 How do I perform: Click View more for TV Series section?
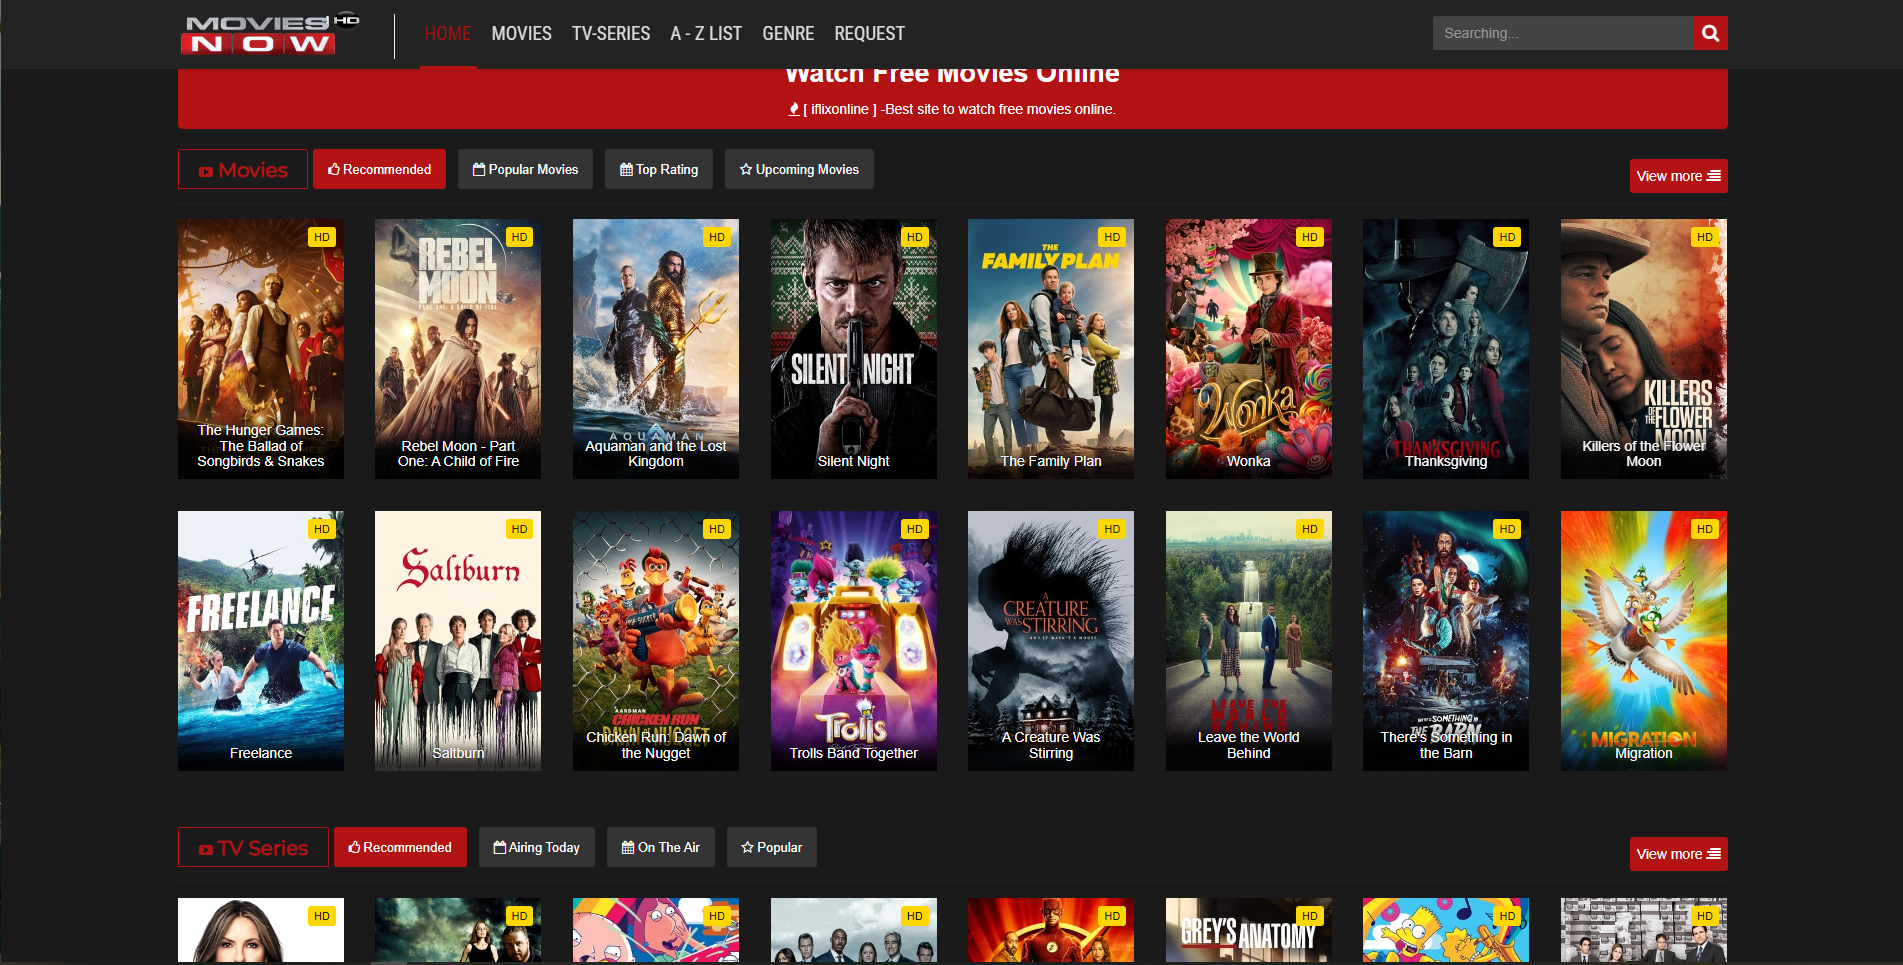[1677, 854]
